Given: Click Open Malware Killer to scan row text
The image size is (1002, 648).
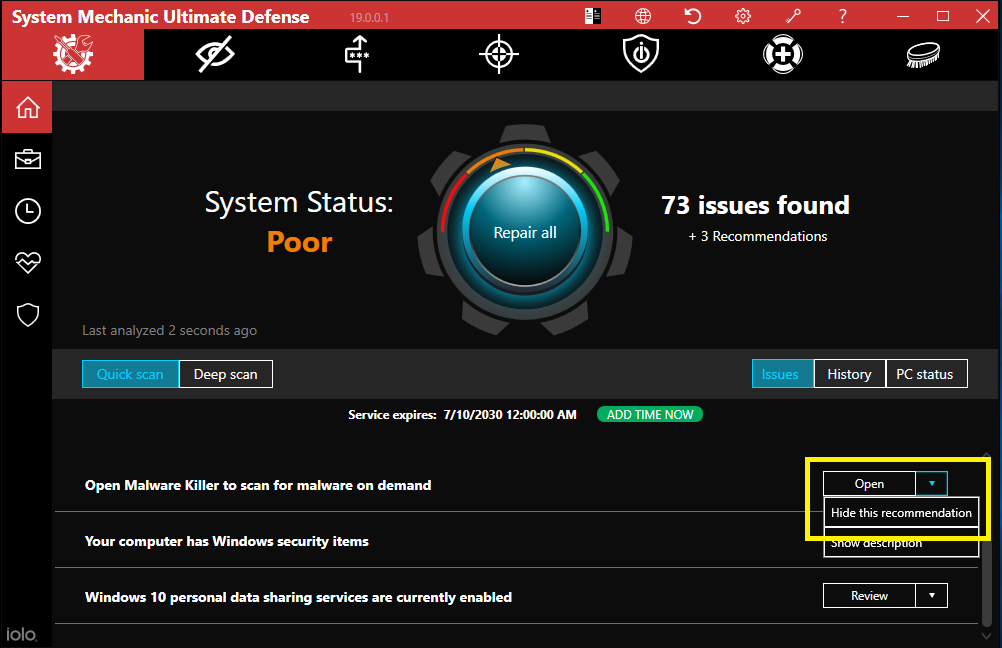Looking at the screenshot, I should pyautogui.click(x=258, y=485).
